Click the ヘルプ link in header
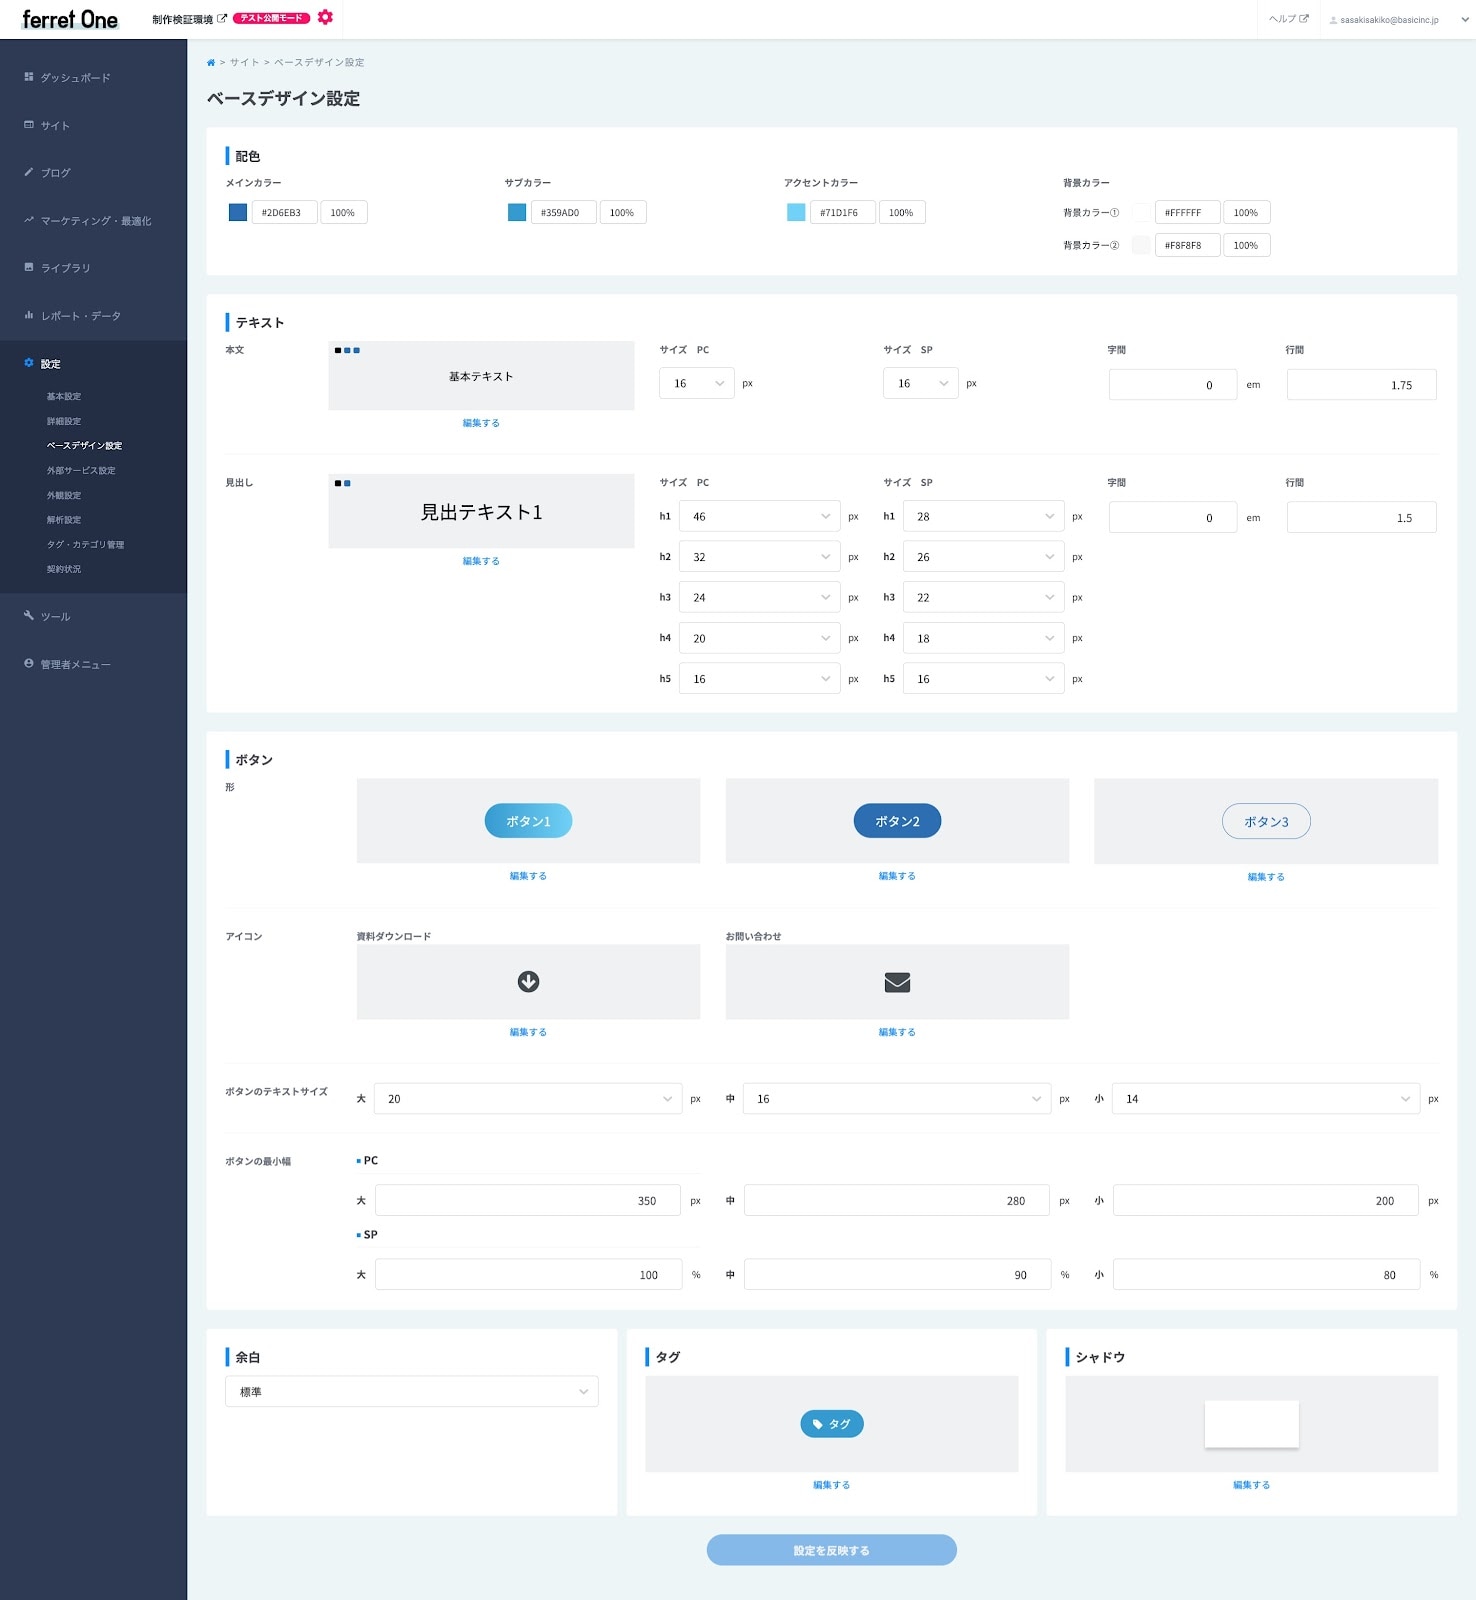 (1288, 19)
